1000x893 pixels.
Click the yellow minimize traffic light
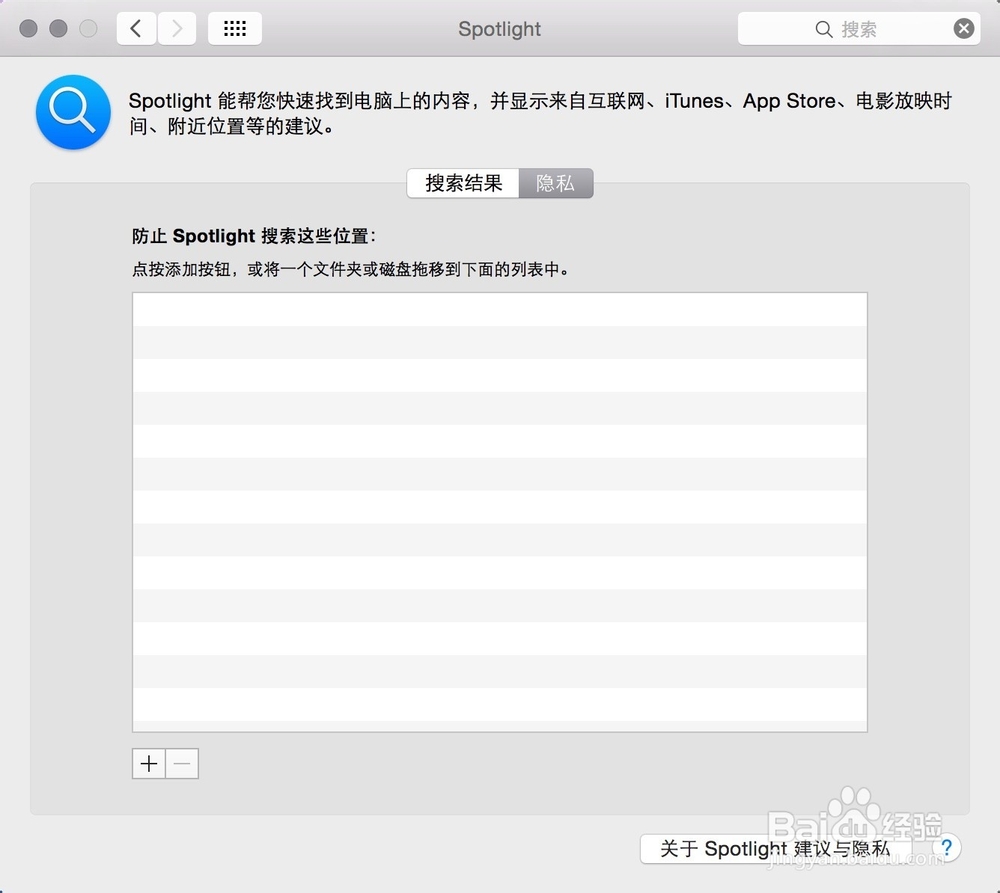(57, 28)
